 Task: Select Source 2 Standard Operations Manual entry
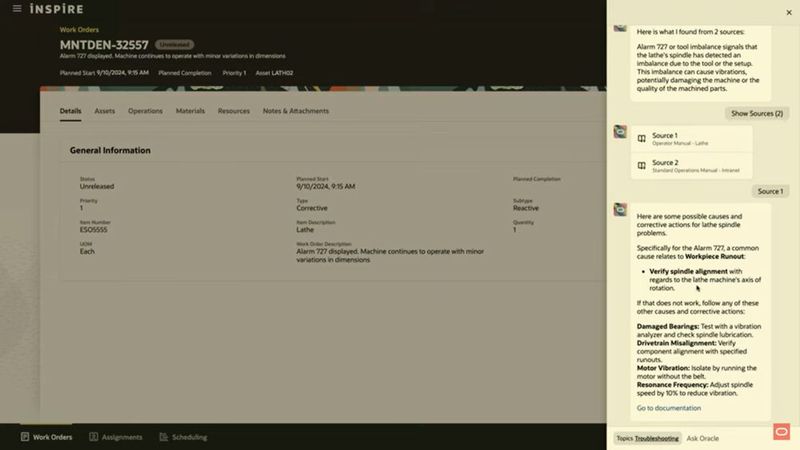coord(691,166)
